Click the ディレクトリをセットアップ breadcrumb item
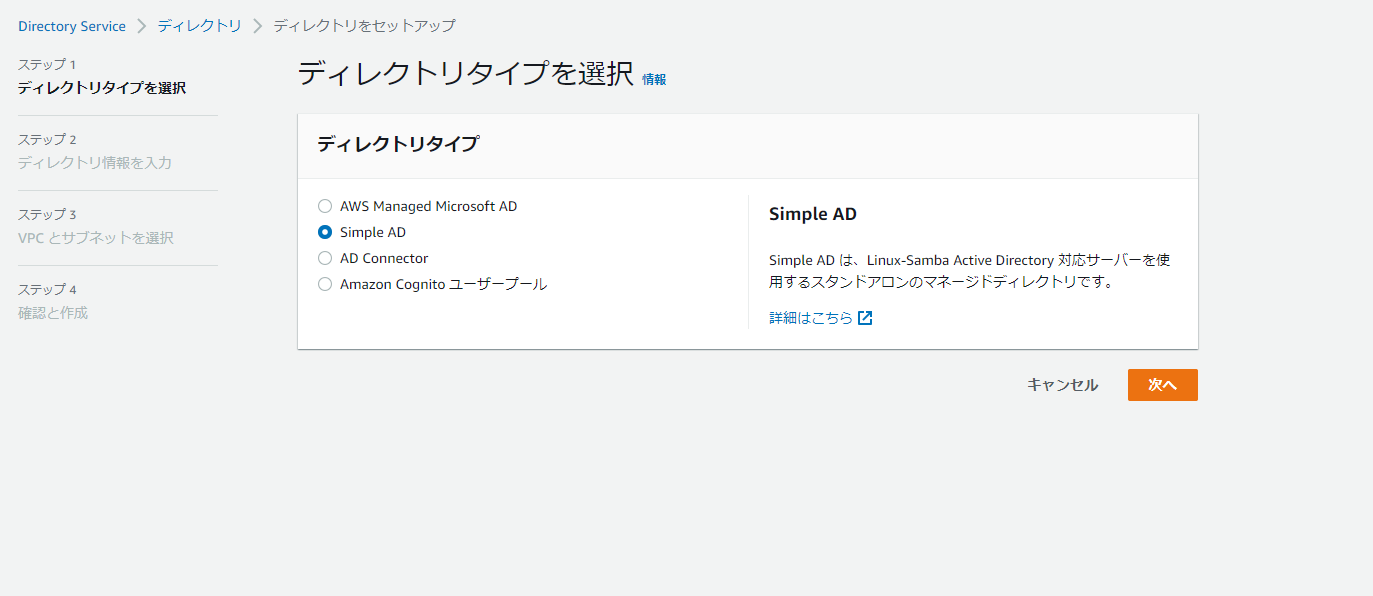This screenshot has width=1373, height=596. (x=364, y=26)
